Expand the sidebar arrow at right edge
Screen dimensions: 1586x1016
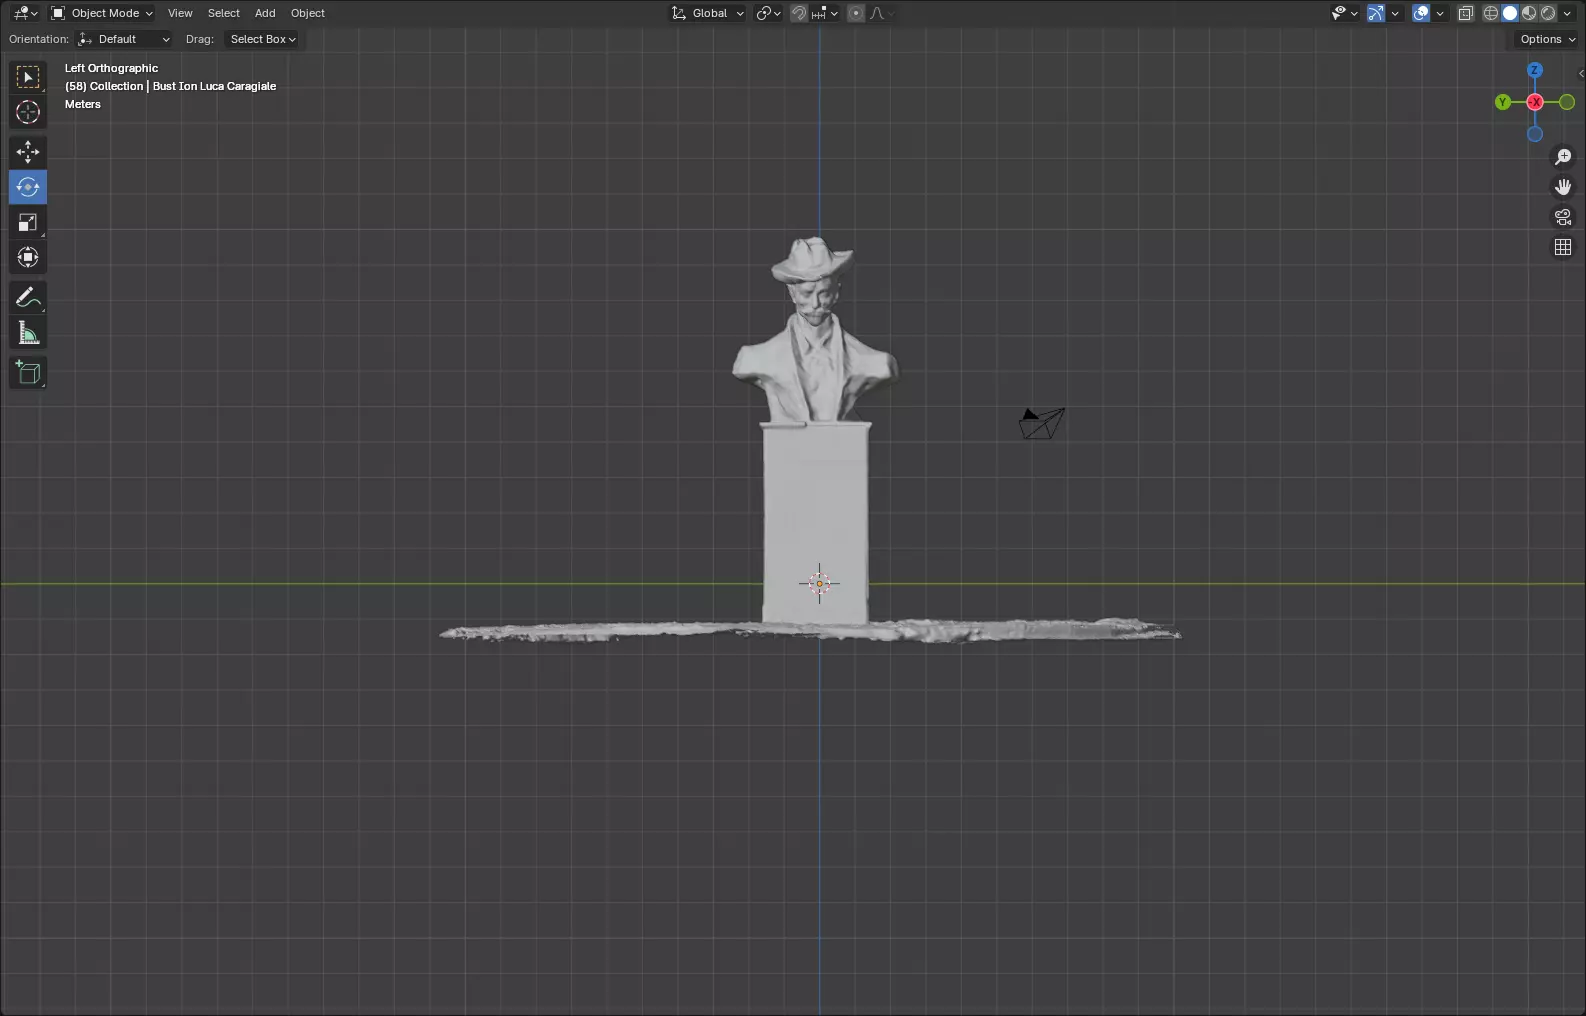tap(1580, 73)
